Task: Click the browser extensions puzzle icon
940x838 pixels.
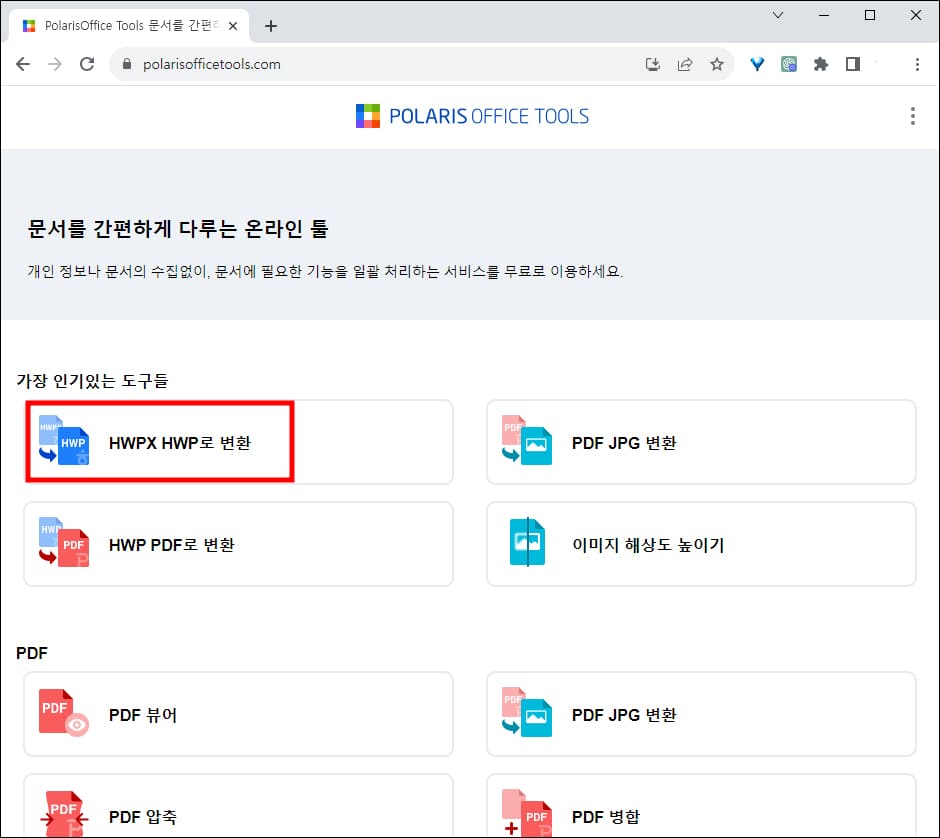Action: pos(821,63)
